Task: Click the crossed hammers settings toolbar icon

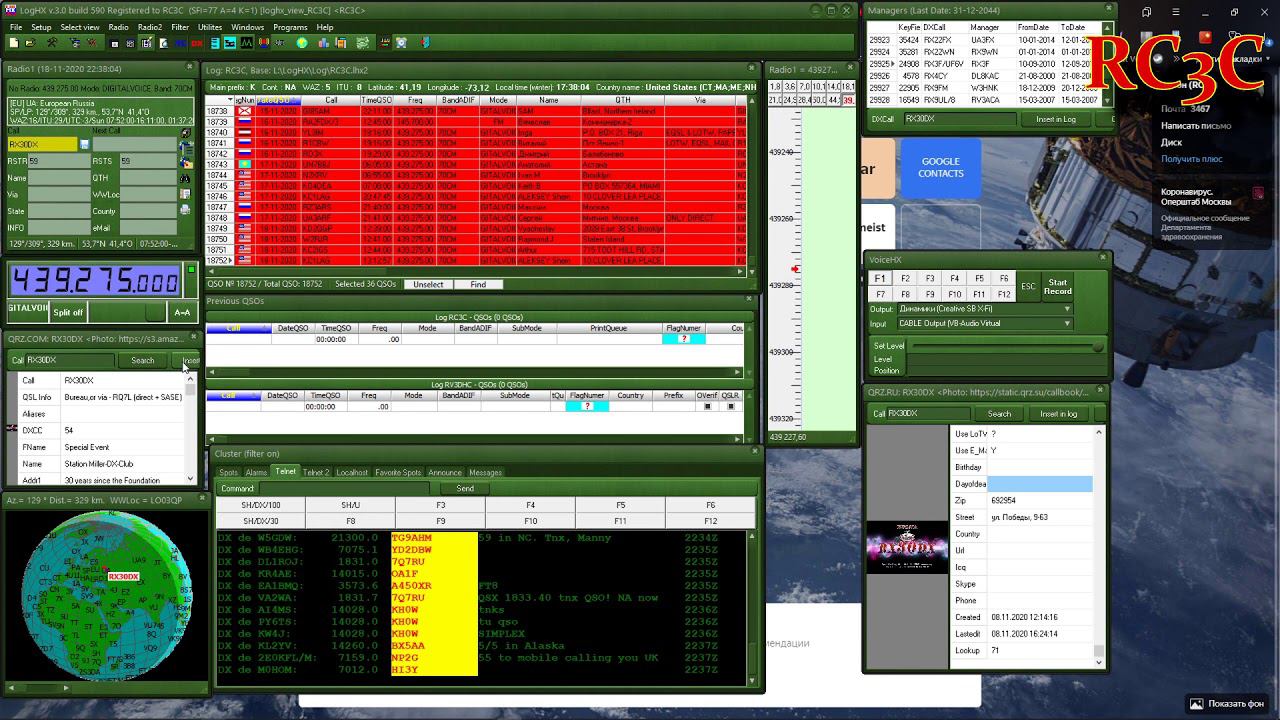Action: (x=52, y=43)
